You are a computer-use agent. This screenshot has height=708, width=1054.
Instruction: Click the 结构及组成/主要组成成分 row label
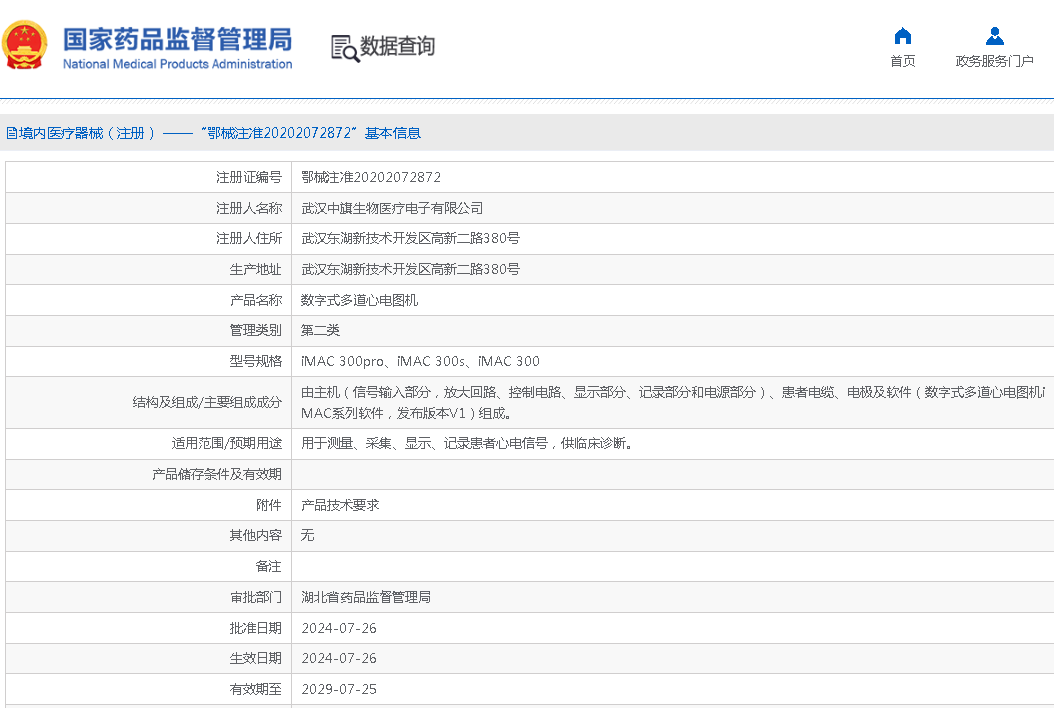point(207,402)
